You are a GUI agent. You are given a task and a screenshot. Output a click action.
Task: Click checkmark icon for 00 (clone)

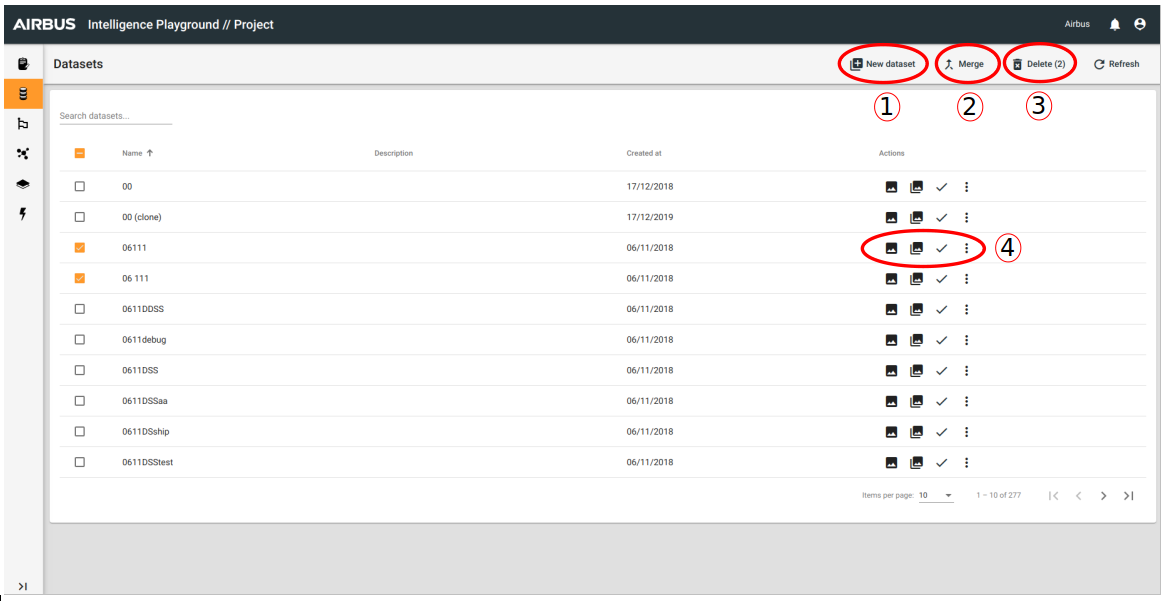[941, 218]
